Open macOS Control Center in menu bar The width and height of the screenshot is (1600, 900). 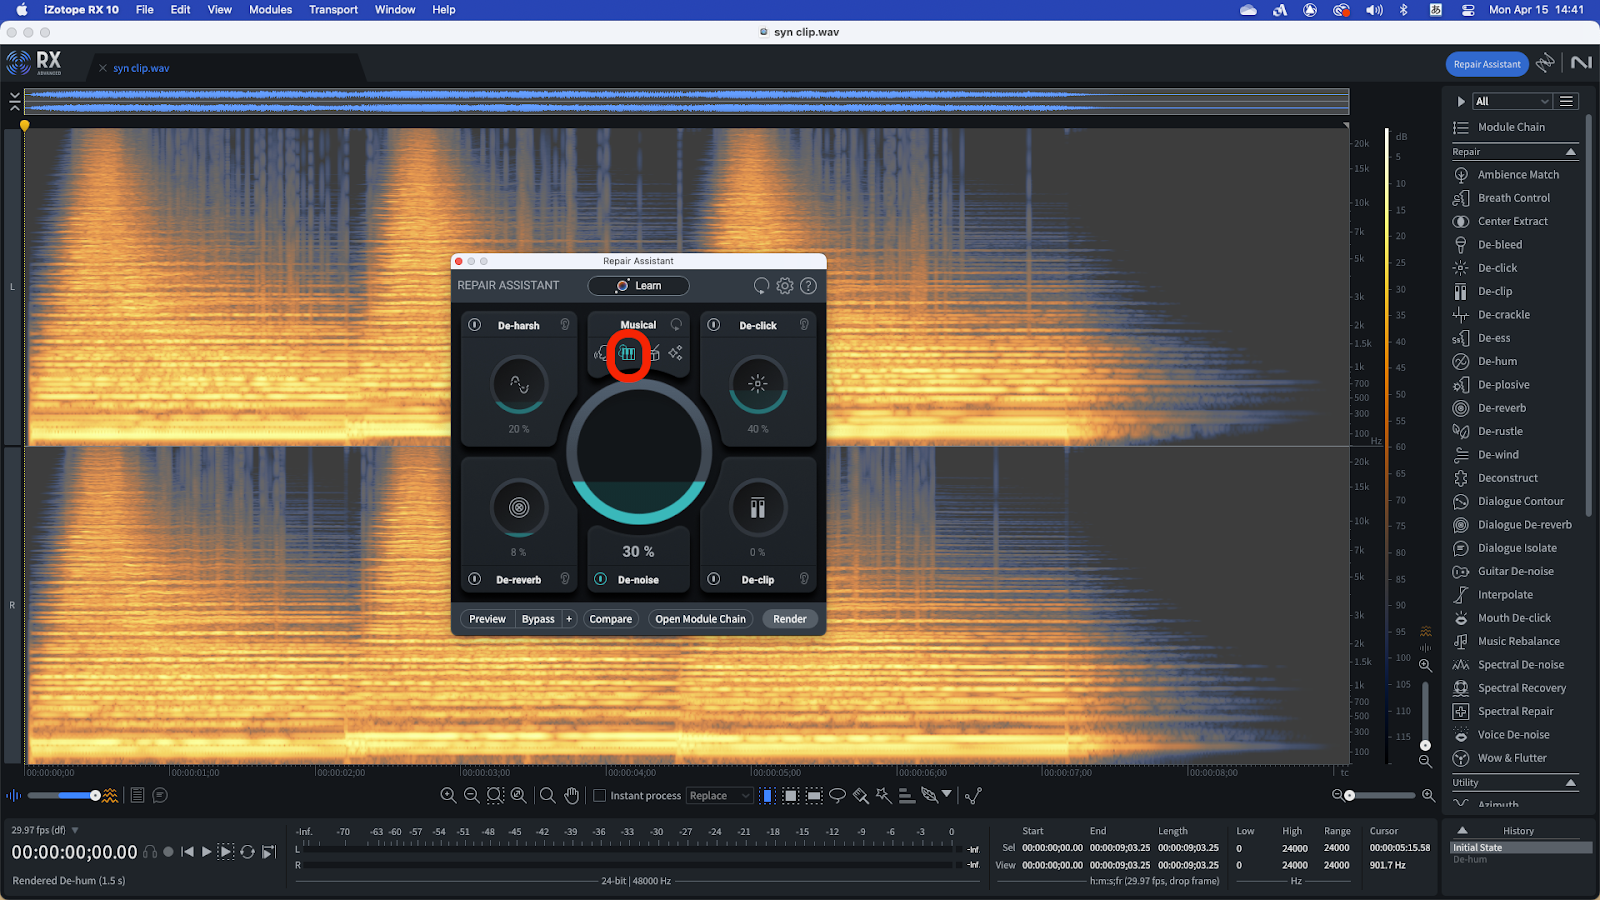coord(1468,10)
